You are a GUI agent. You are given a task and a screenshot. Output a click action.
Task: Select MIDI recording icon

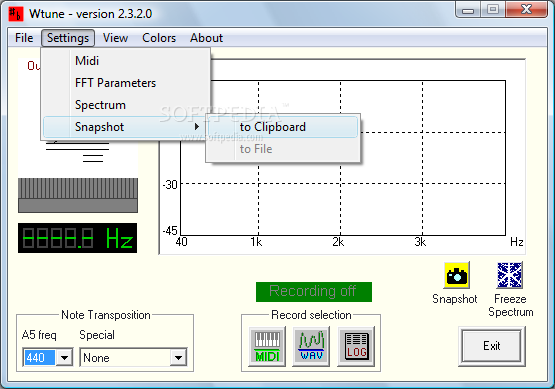click(267, 347)
